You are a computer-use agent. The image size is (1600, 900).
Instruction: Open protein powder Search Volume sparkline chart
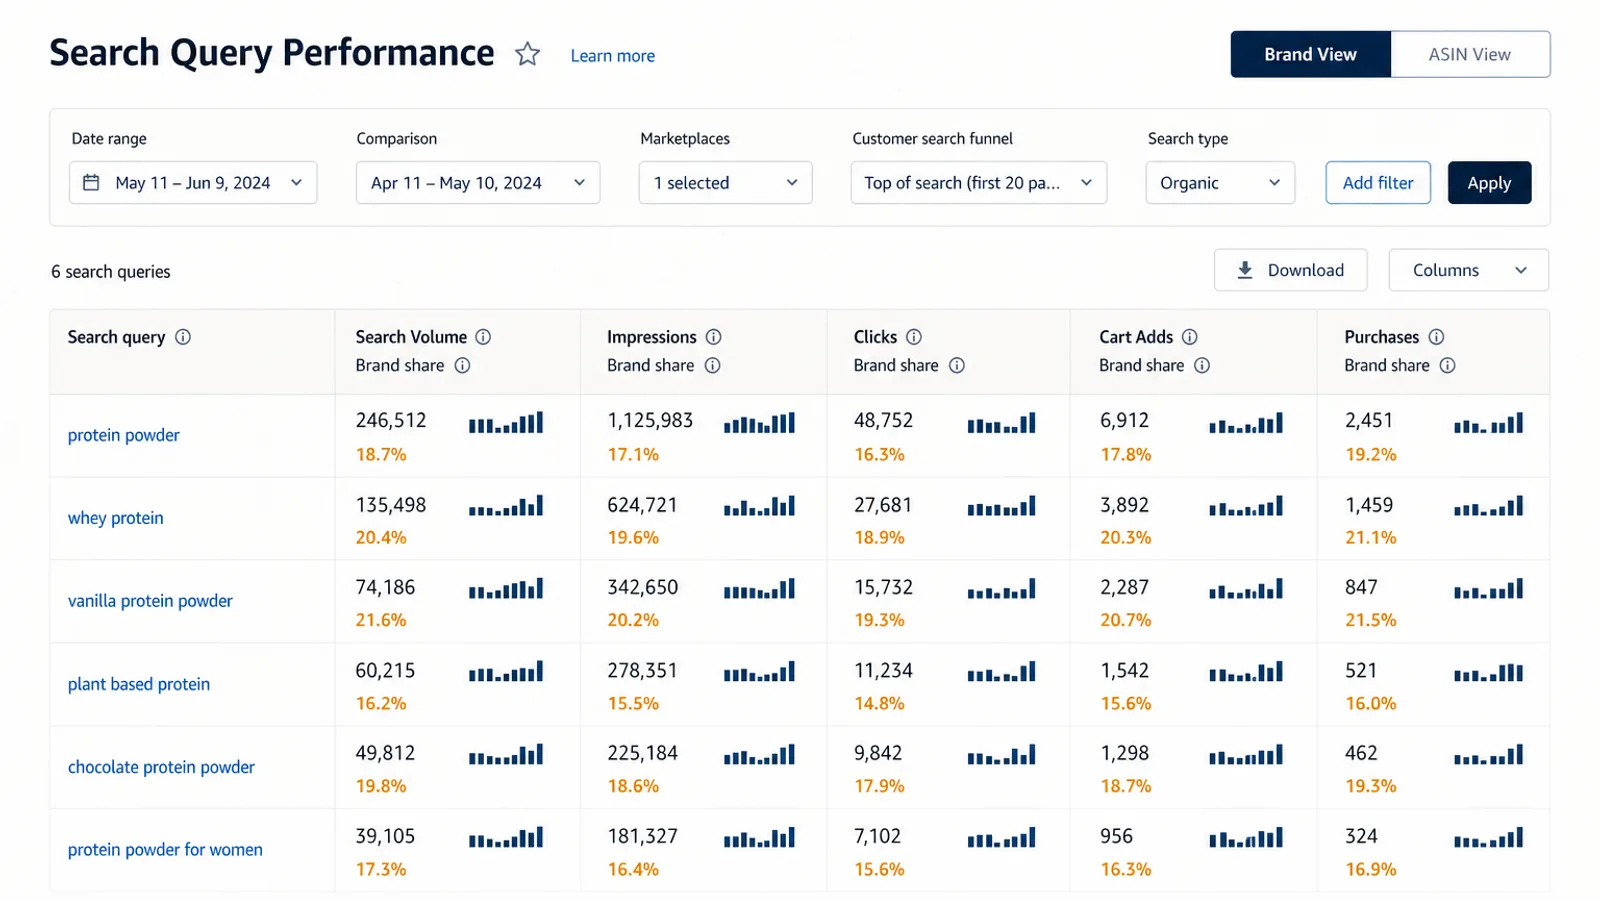click(x=506, y=423)
